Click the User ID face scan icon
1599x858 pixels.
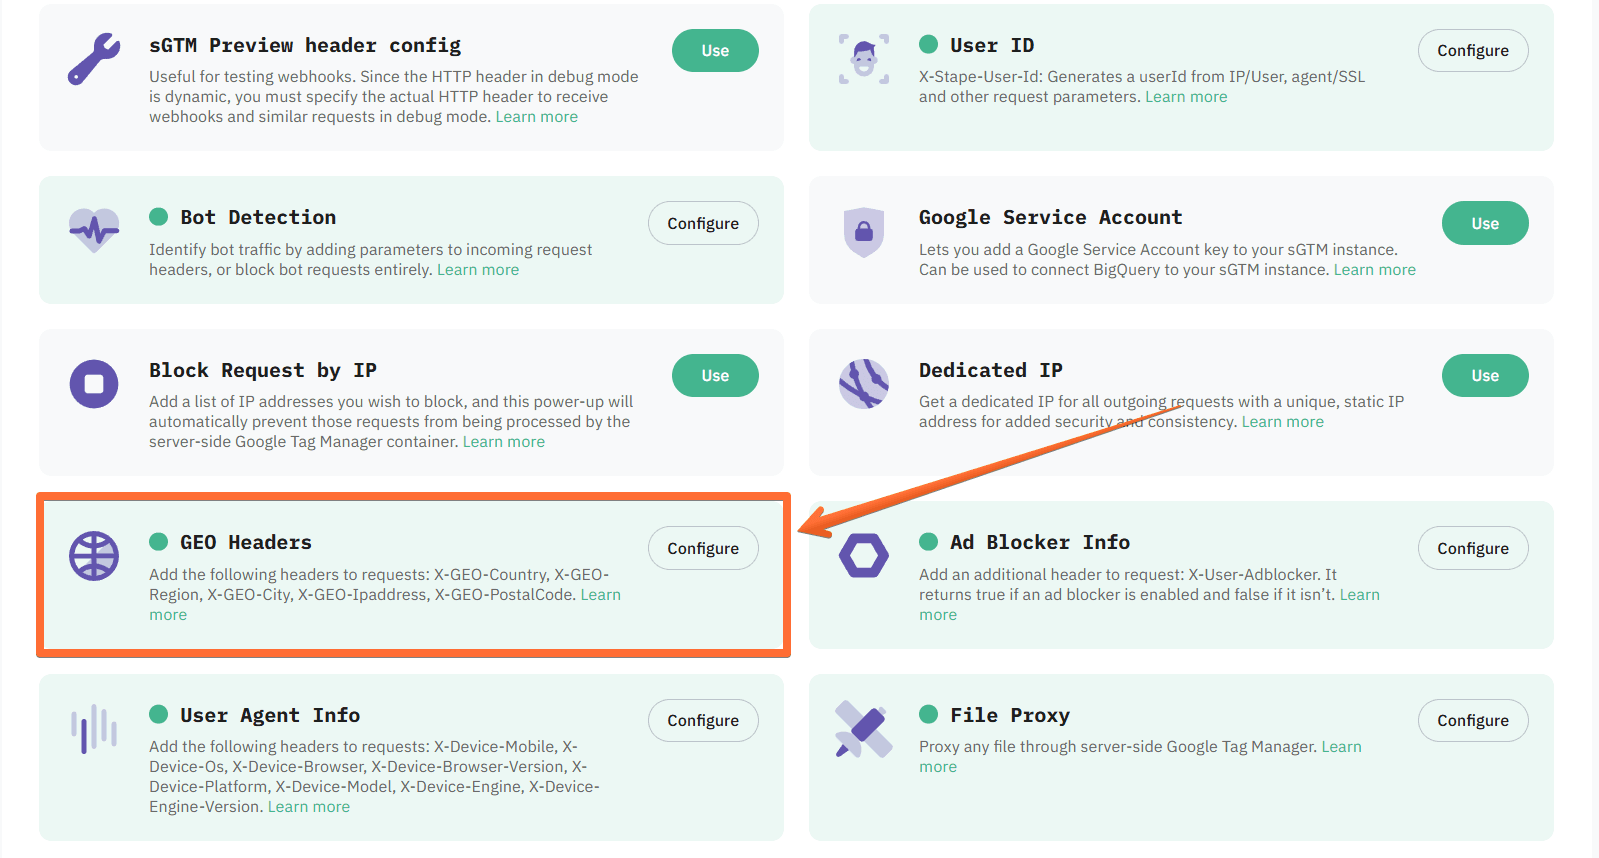tap(864, 58)
